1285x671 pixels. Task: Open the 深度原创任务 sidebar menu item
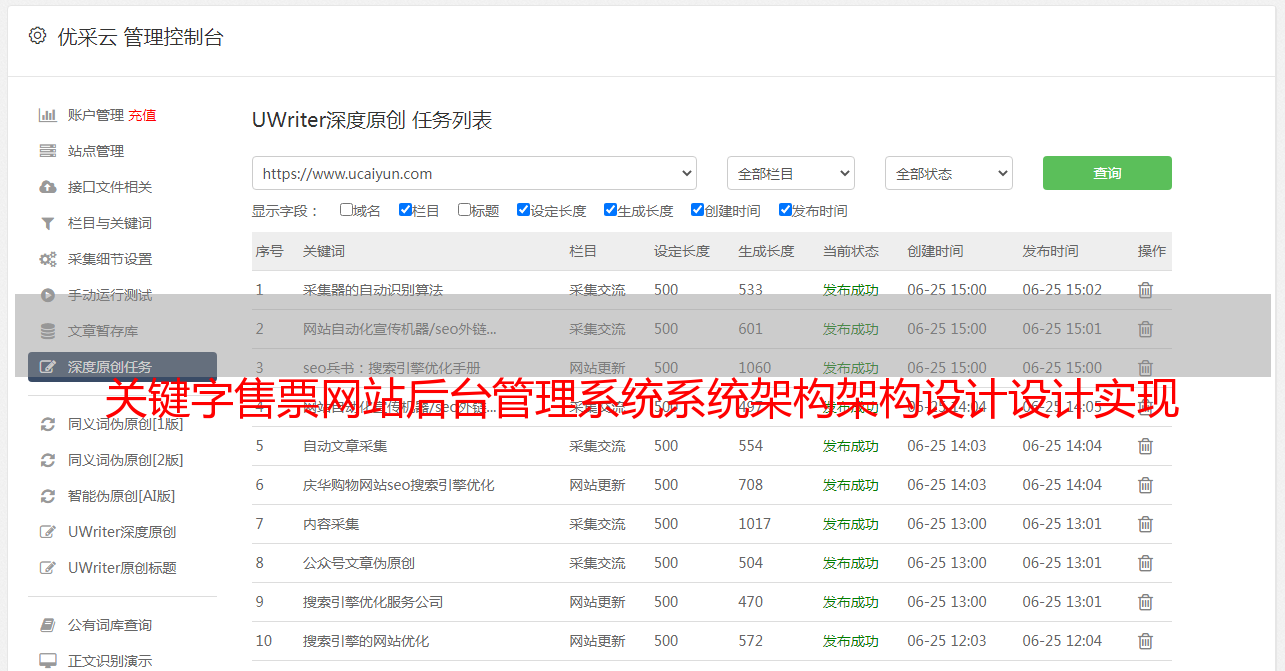point(122,367)
